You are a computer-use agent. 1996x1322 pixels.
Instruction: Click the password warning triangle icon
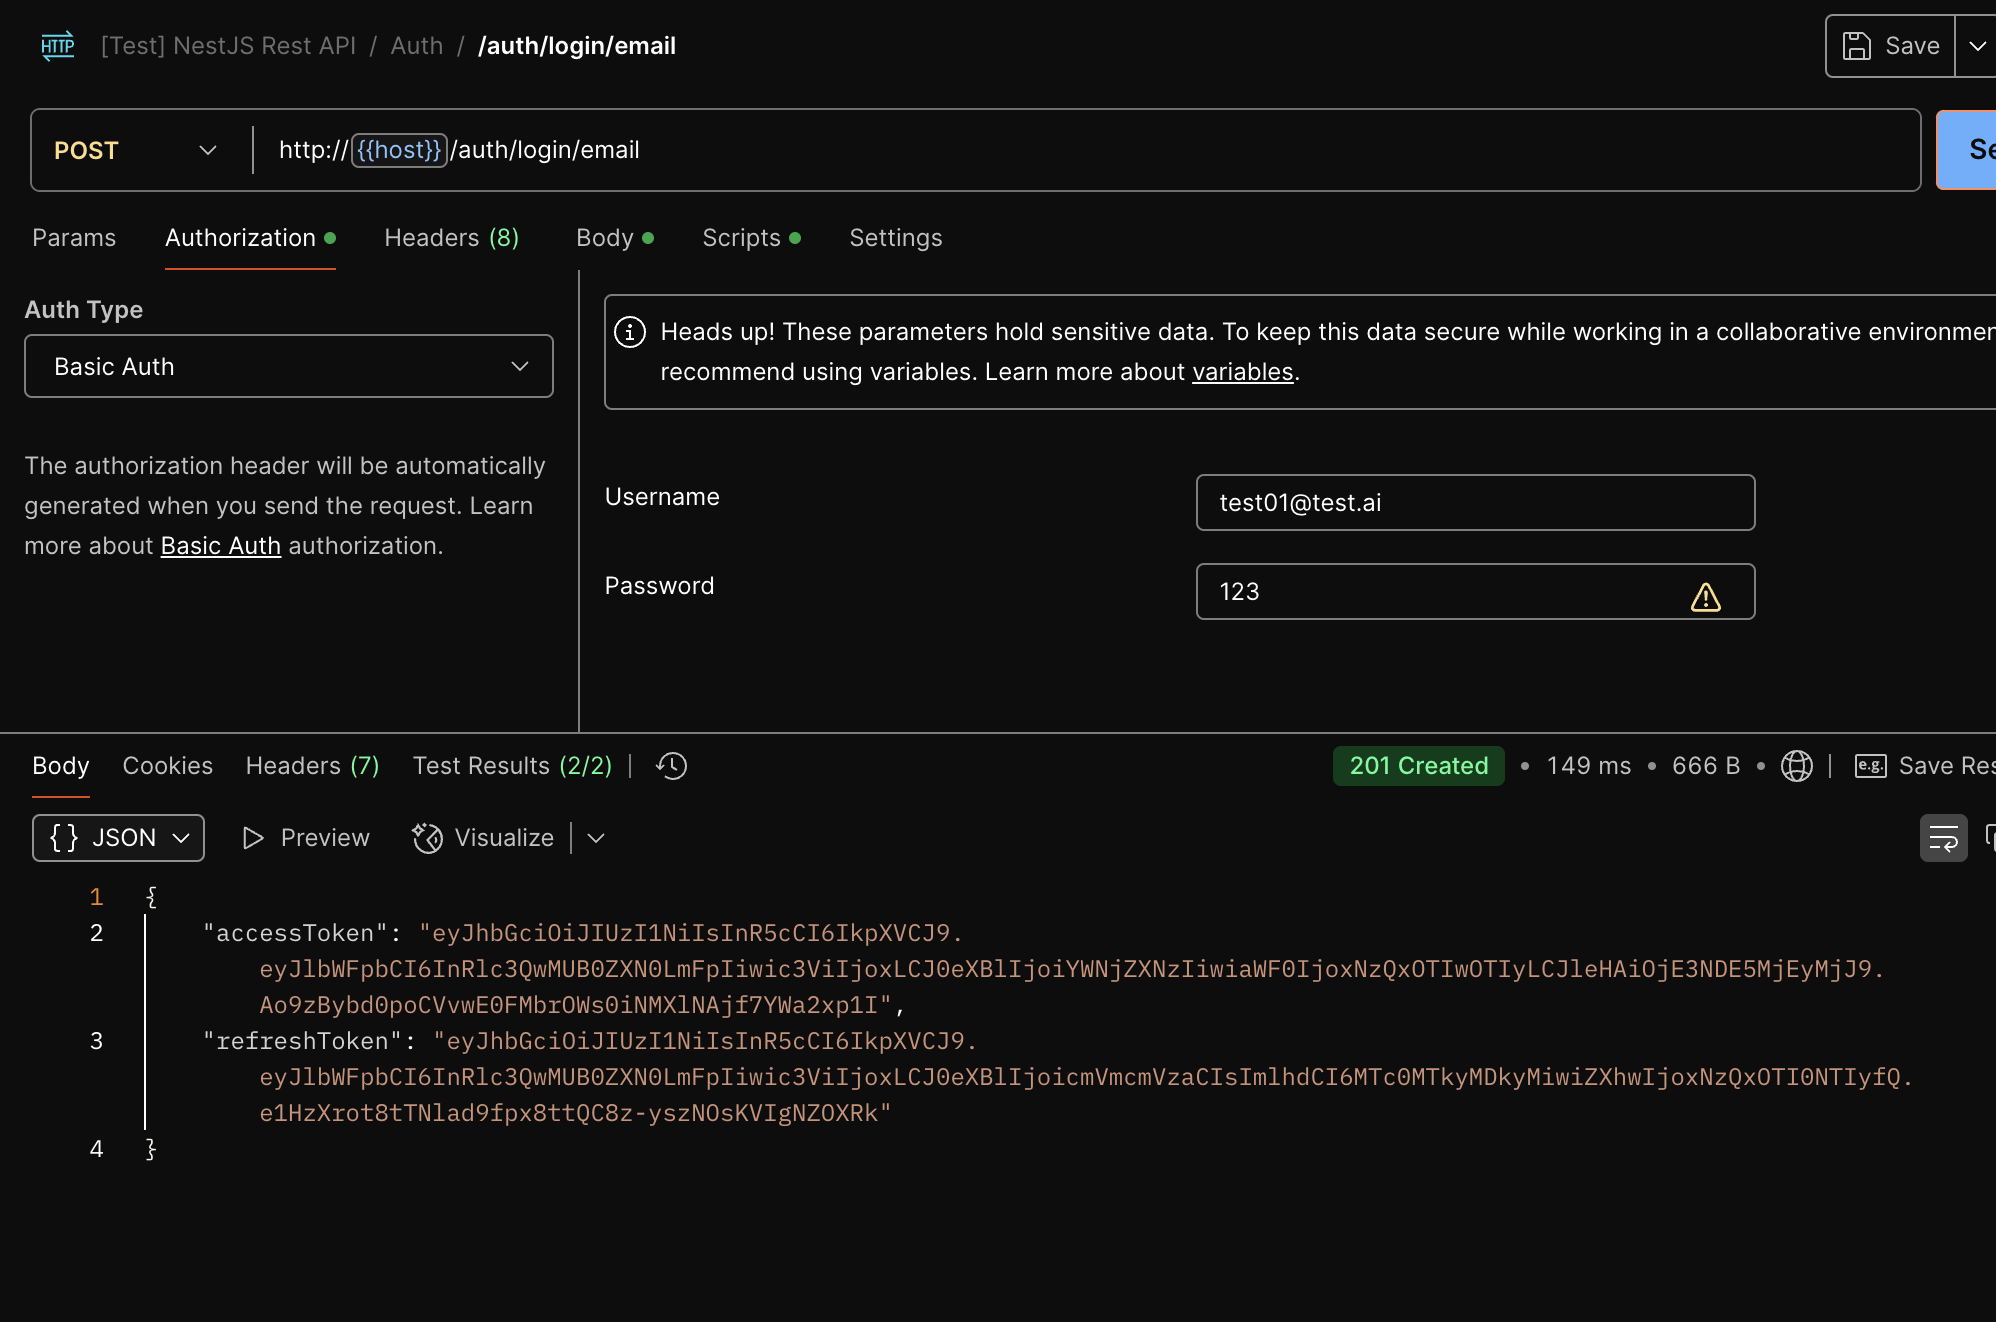(x=1705, y=597)
